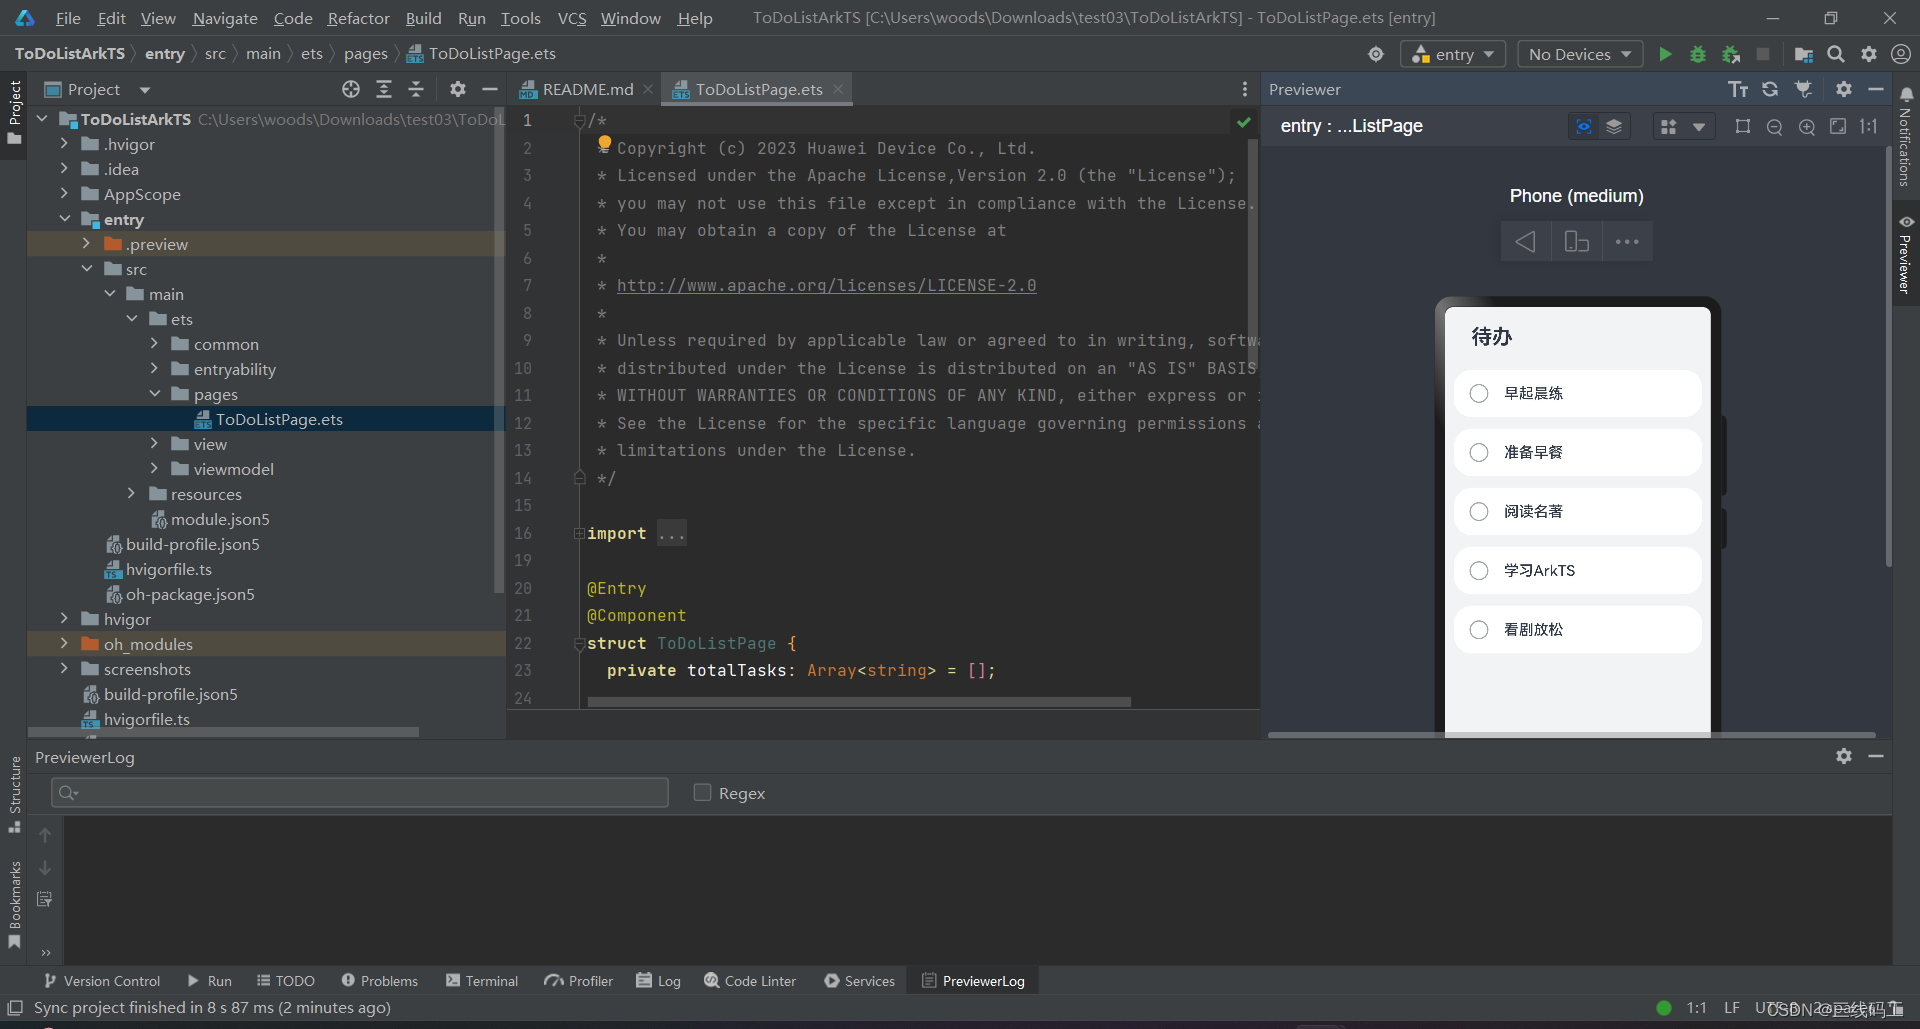Viewport: 1920px width, 1029px height.
Task: Rotate or switch device layout in the preview
Action: (x=1577, y=242)
